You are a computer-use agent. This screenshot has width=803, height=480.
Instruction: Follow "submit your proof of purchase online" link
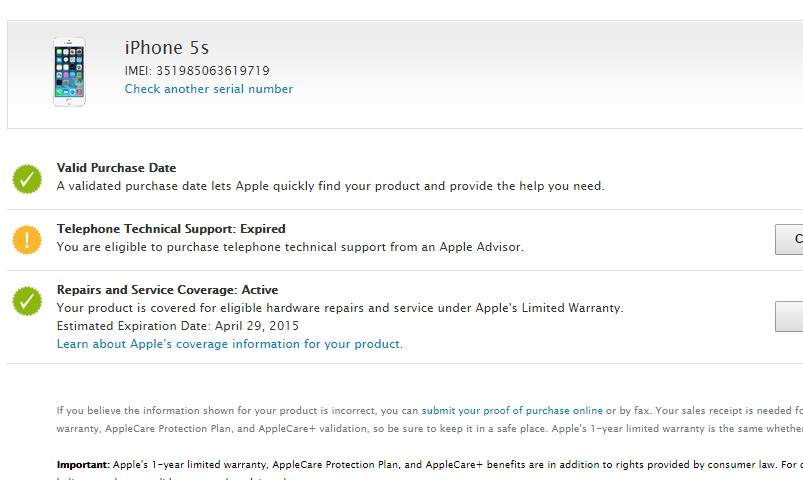click(x=512, y=410)
